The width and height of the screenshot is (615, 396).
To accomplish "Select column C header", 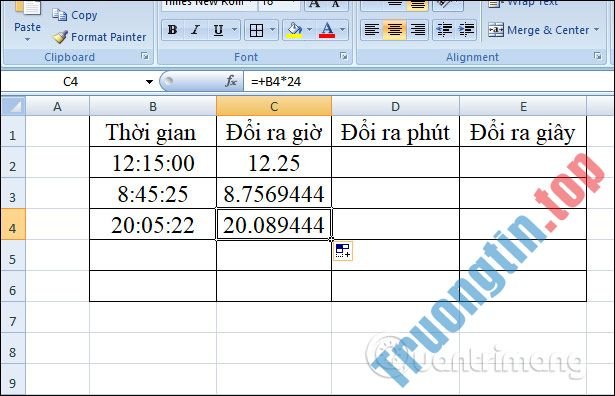I will 274,106.
